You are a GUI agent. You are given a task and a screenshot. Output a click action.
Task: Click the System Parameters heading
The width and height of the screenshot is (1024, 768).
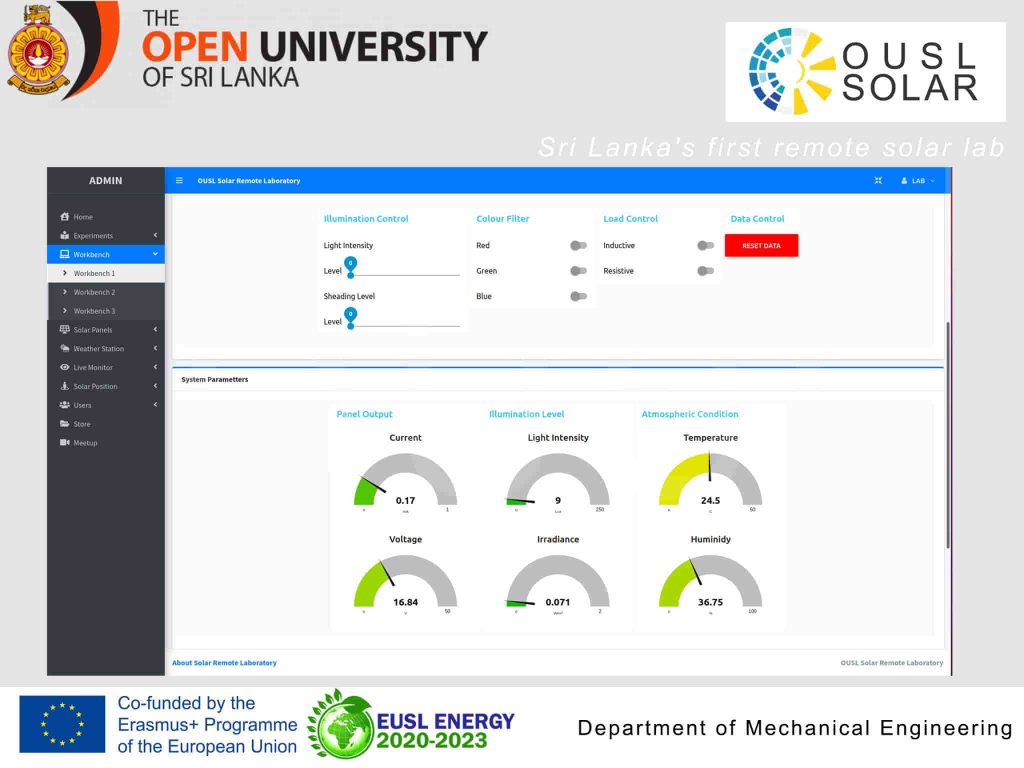tap(214, 379)
